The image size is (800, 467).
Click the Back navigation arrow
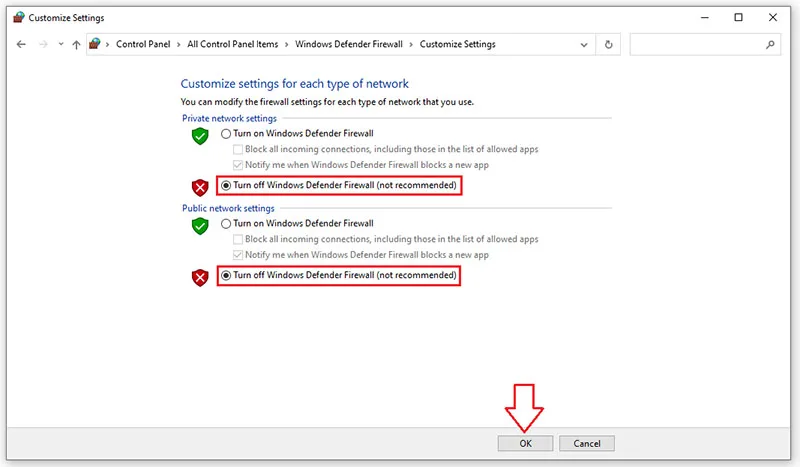pyautogui.click(x=21, y=44)
